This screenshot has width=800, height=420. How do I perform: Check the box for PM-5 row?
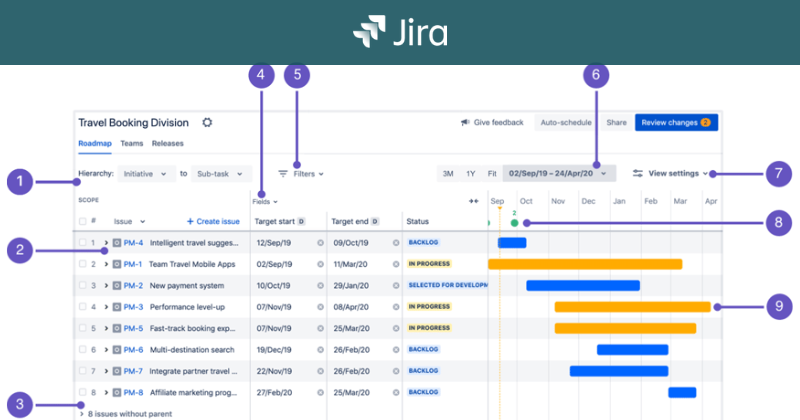click(83, 329)
